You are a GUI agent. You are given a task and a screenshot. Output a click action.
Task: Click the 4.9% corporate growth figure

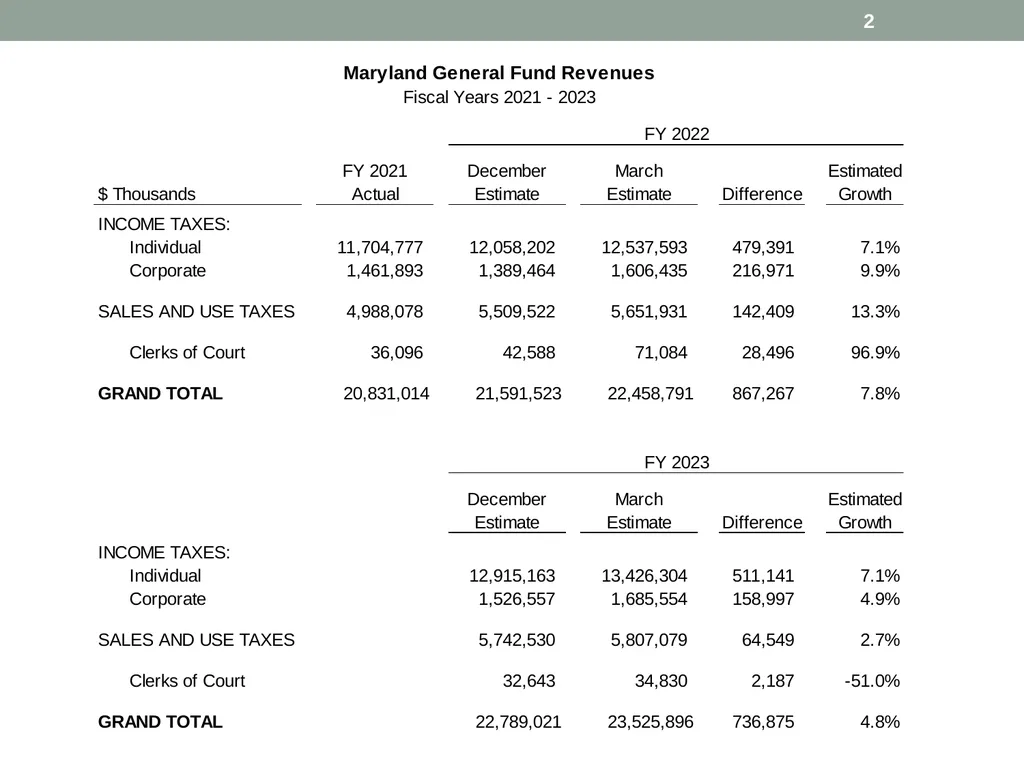[880, 600]
